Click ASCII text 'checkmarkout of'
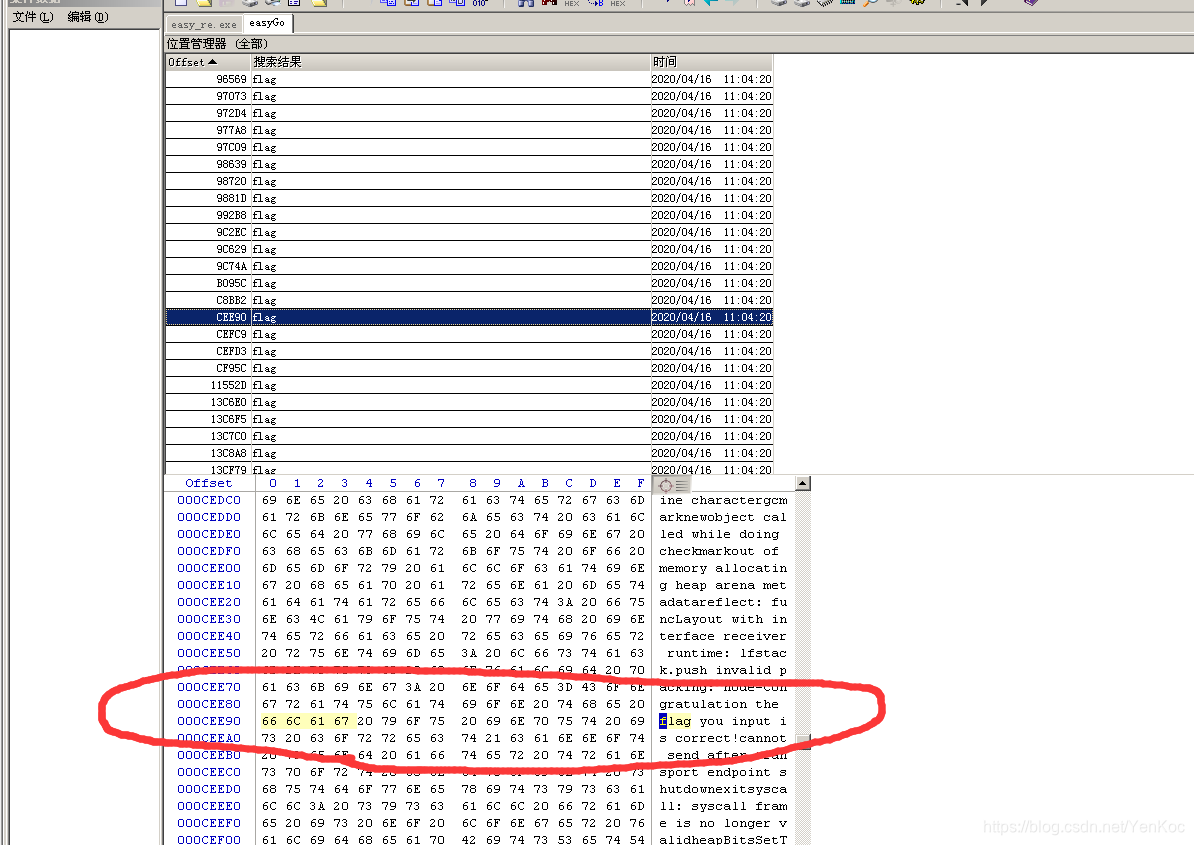 coord(719,551)
